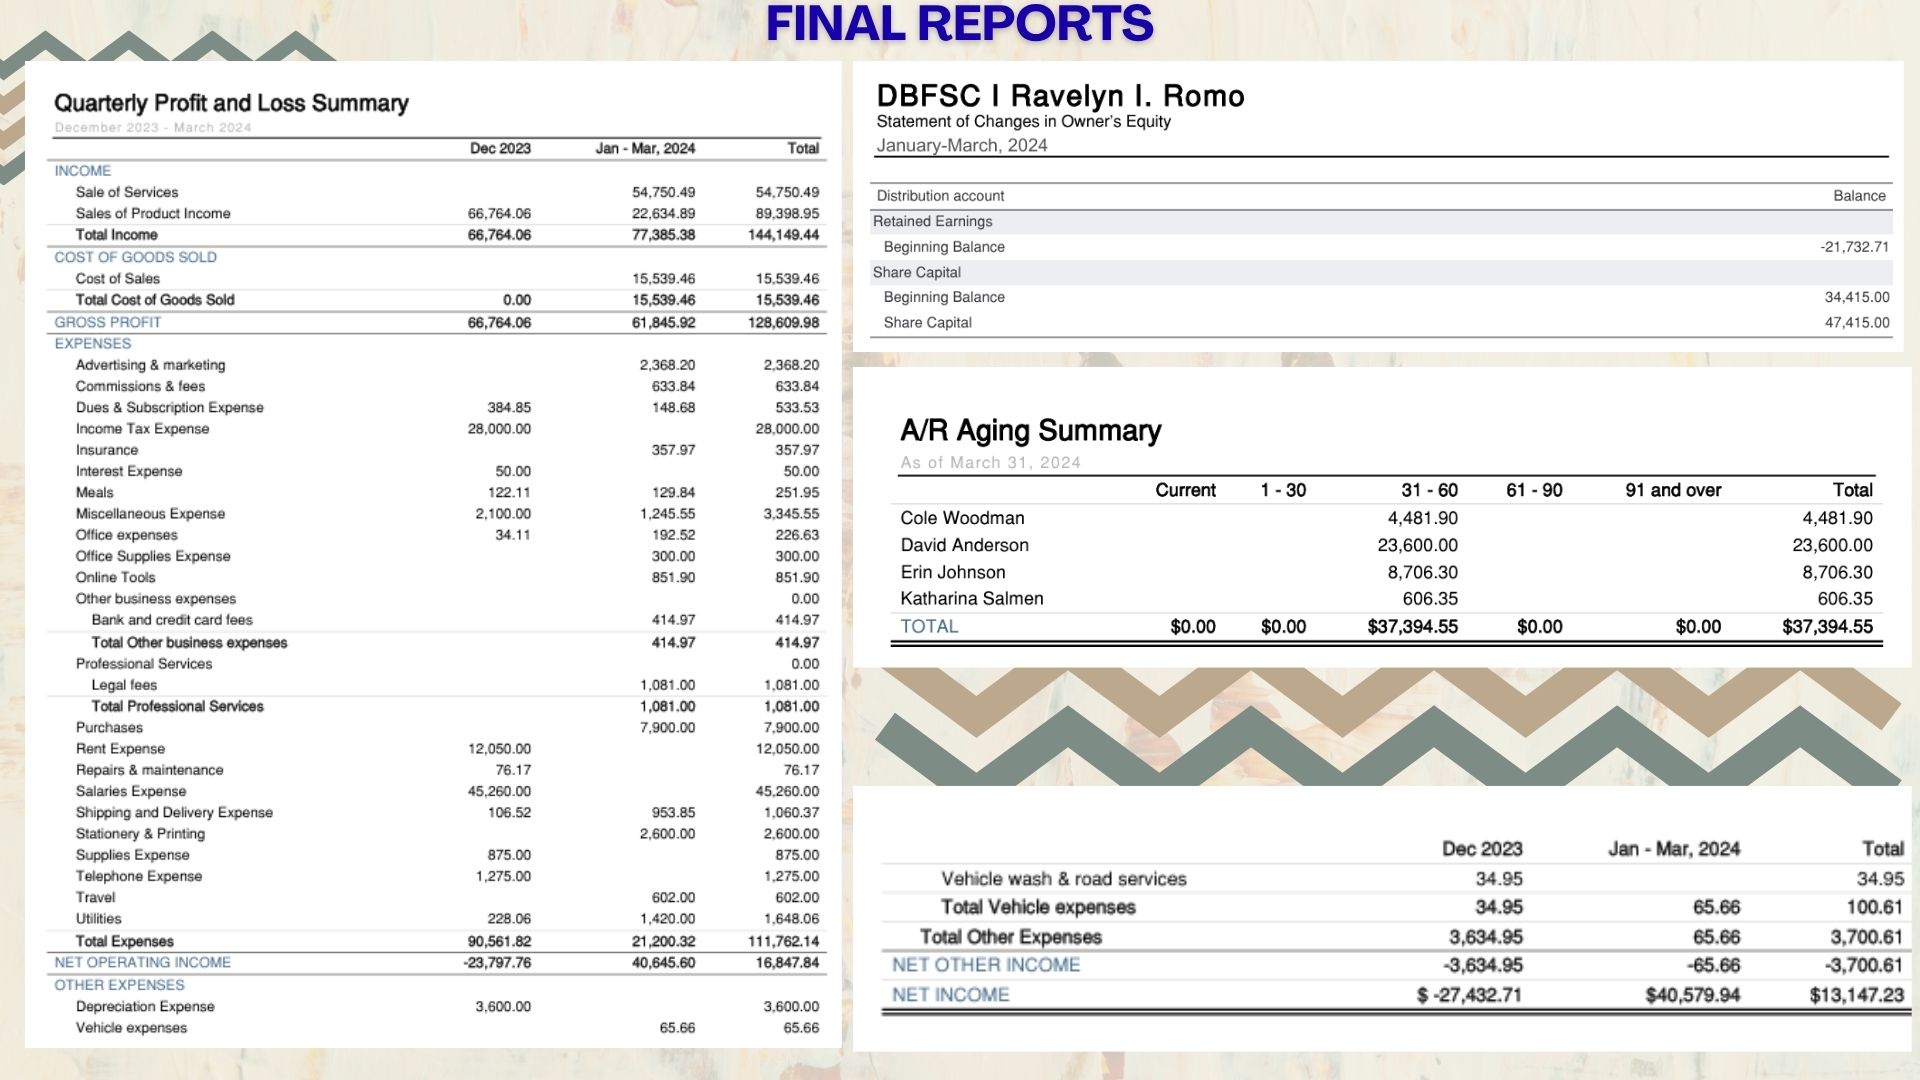
Task: Click Income Tax Expense Dec value 28,000.00
Action: pyautogui.click(x=499, y=428)
